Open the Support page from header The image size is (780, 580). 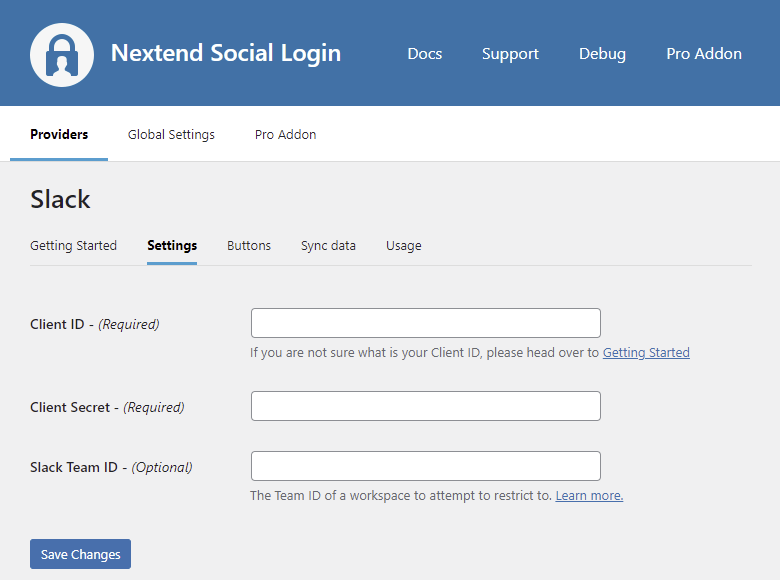pyautogui.click(x=510, y=54)
